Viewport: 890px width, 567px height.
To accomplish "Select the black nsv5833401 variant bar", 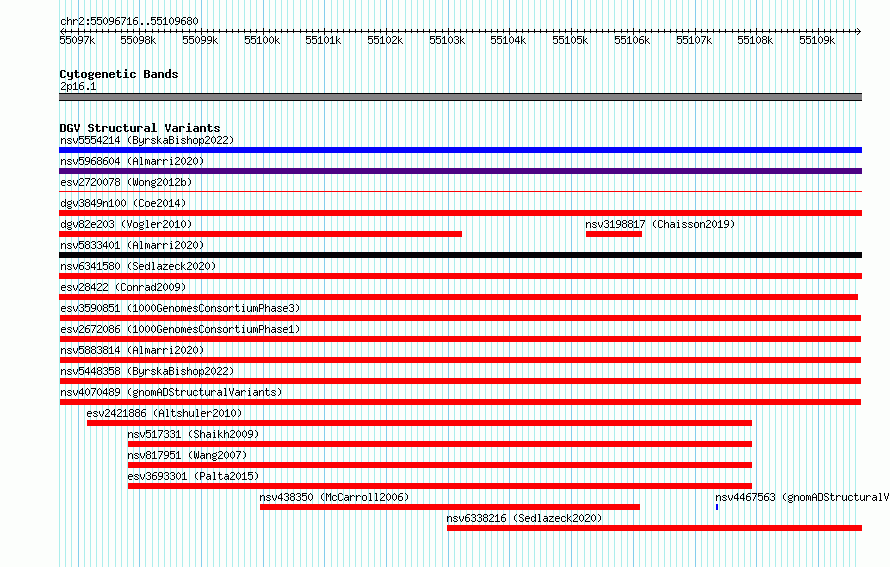I will (x=460, y=255).
